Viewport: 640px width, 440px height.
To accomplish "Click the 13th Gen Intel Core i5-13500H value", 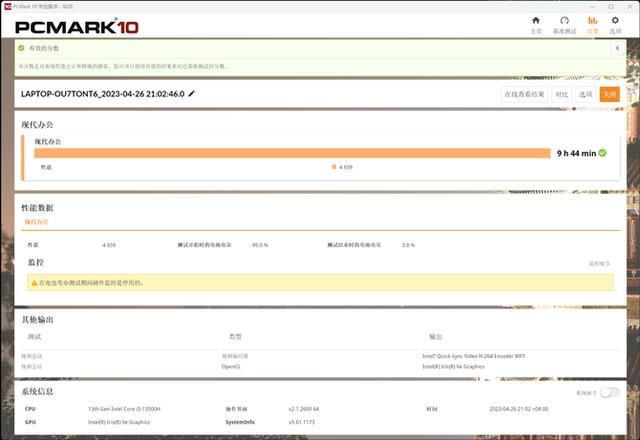I will 124,409.
